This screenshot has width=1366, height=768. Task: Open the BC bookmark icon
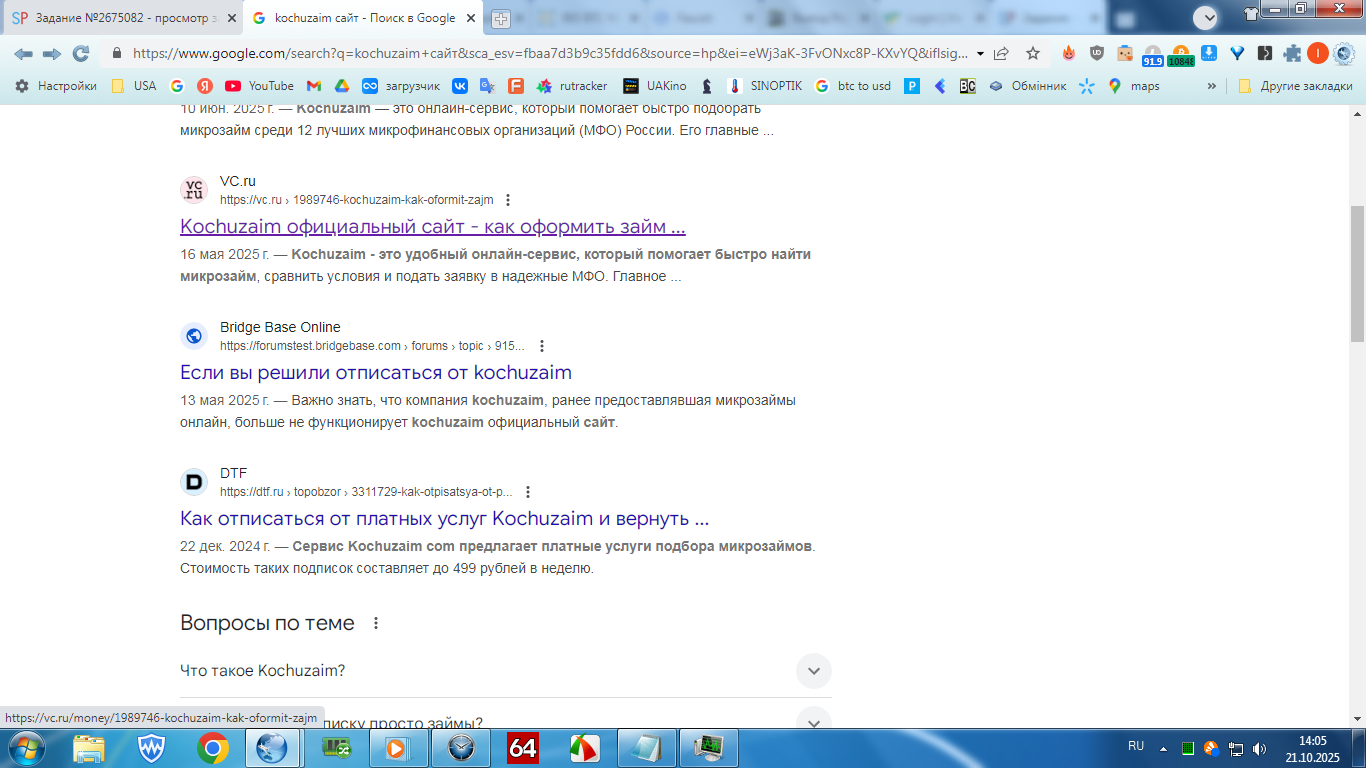[967, 86]
